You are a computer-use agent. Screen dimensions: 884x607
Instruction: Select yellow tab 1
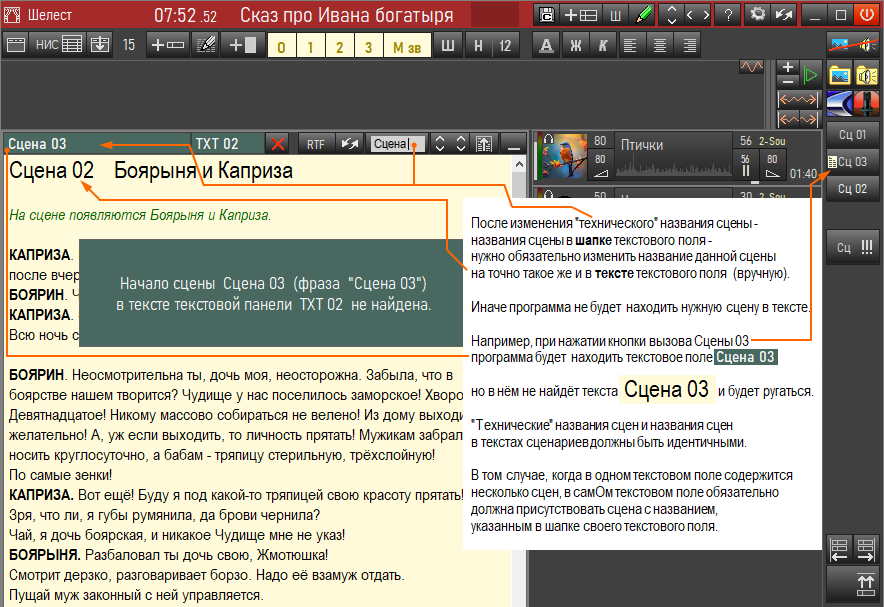310,46
